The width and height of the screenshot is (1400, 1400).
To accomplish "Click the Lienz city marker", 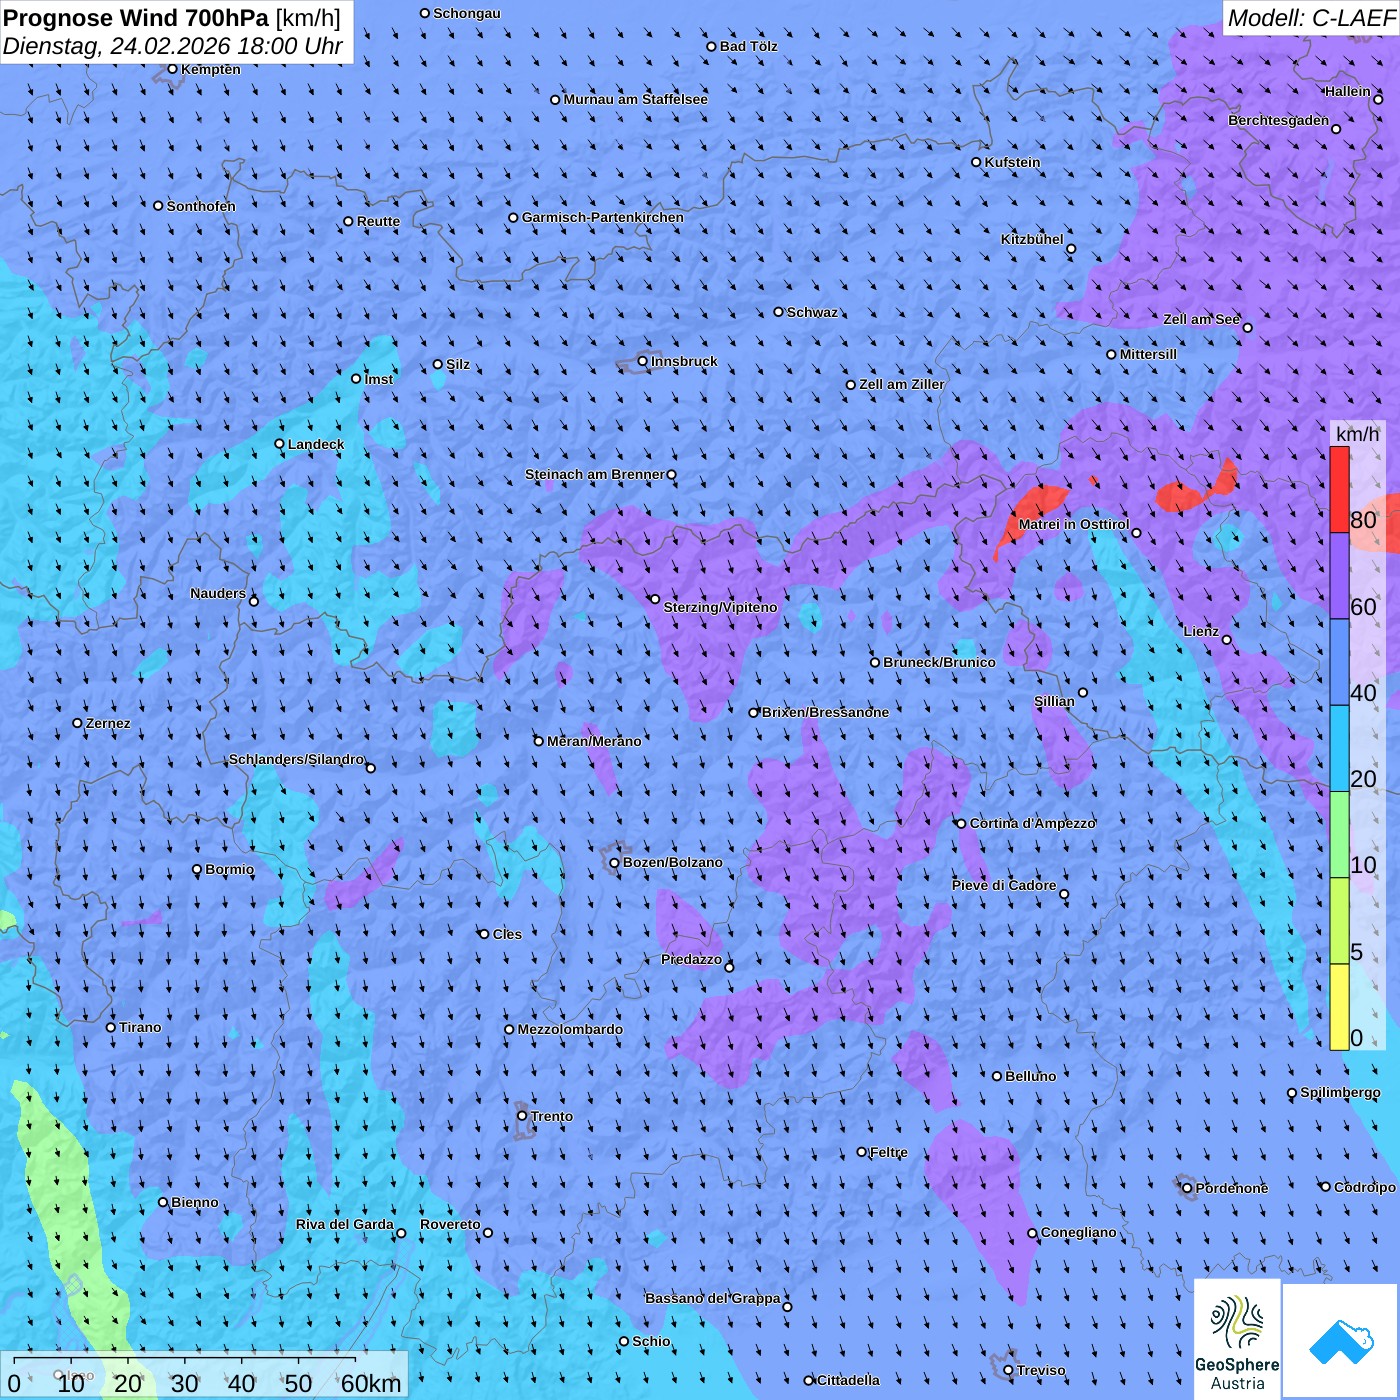I will click(x=1227, y=640).
